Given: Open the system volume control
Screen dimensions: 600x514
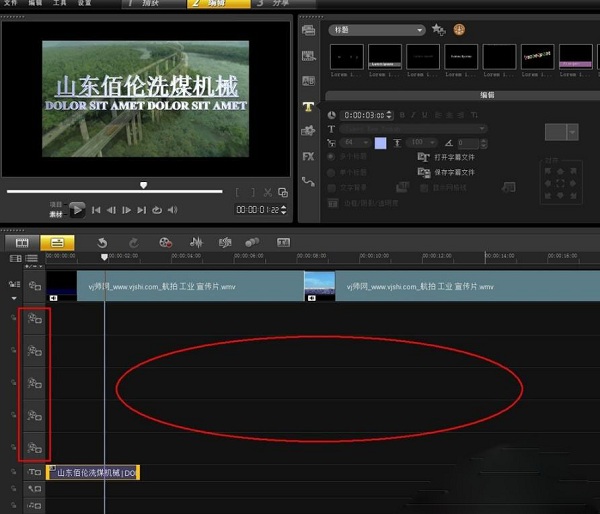Looking at the screenshot, I should (173, 210).
